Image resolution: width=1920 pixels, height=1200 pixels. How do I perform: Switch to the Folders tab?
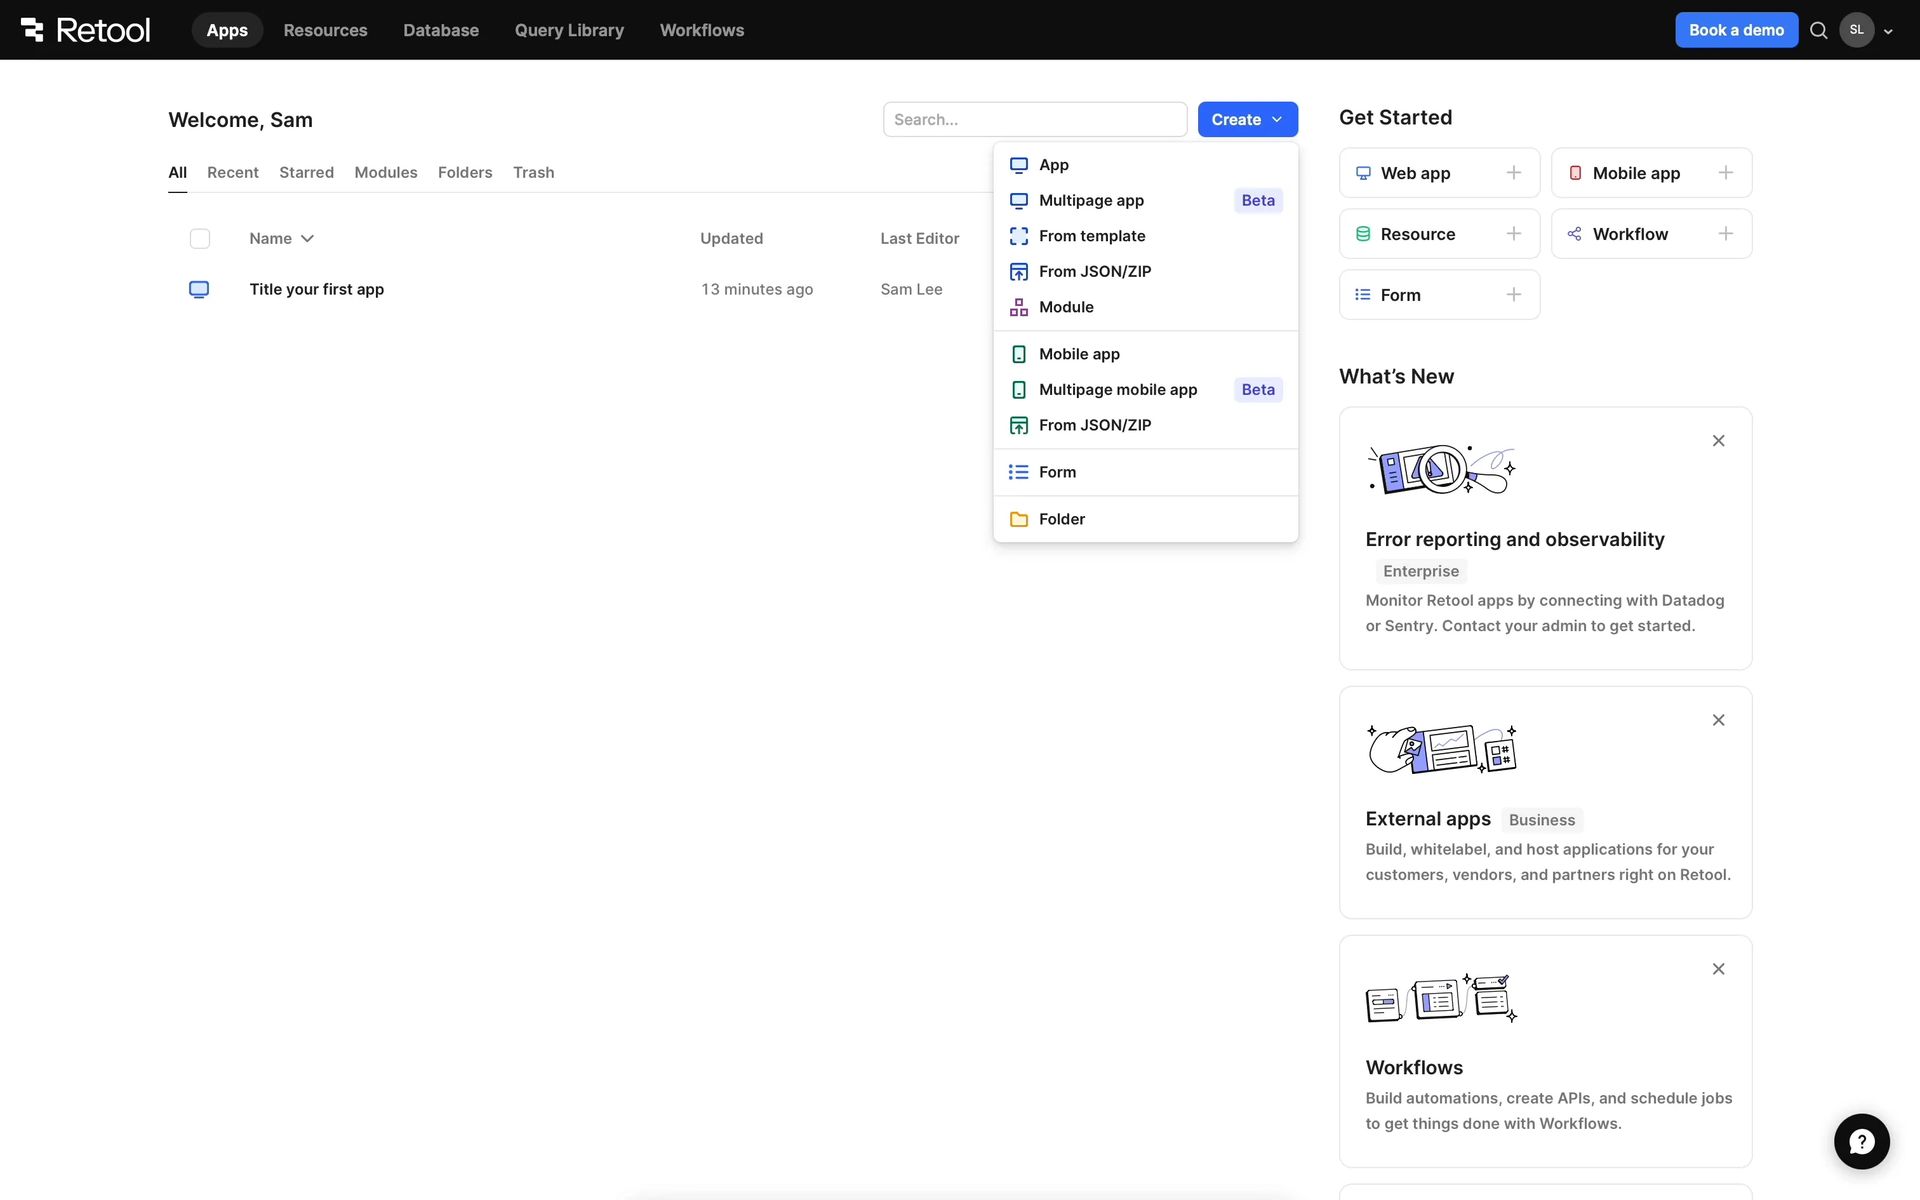click(465, 172)
